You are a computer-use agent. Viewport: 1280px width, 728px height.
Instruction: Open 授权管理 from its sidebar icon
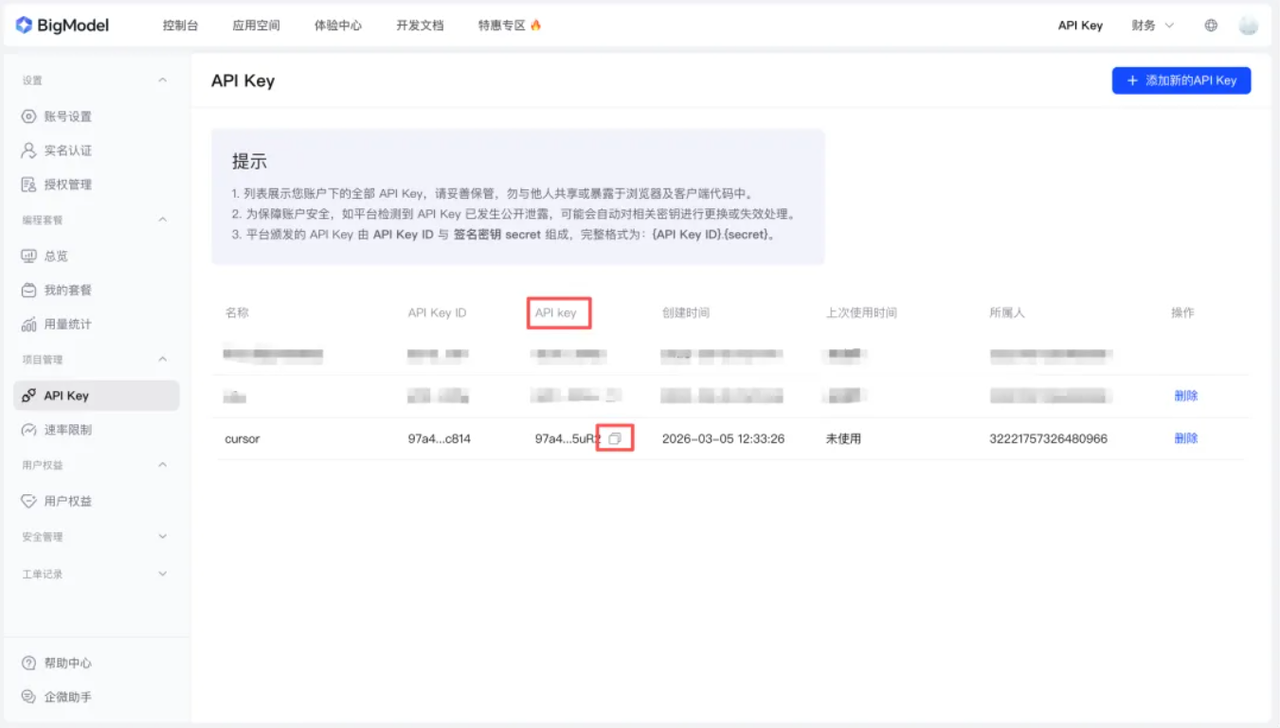[x=29, y=184]
